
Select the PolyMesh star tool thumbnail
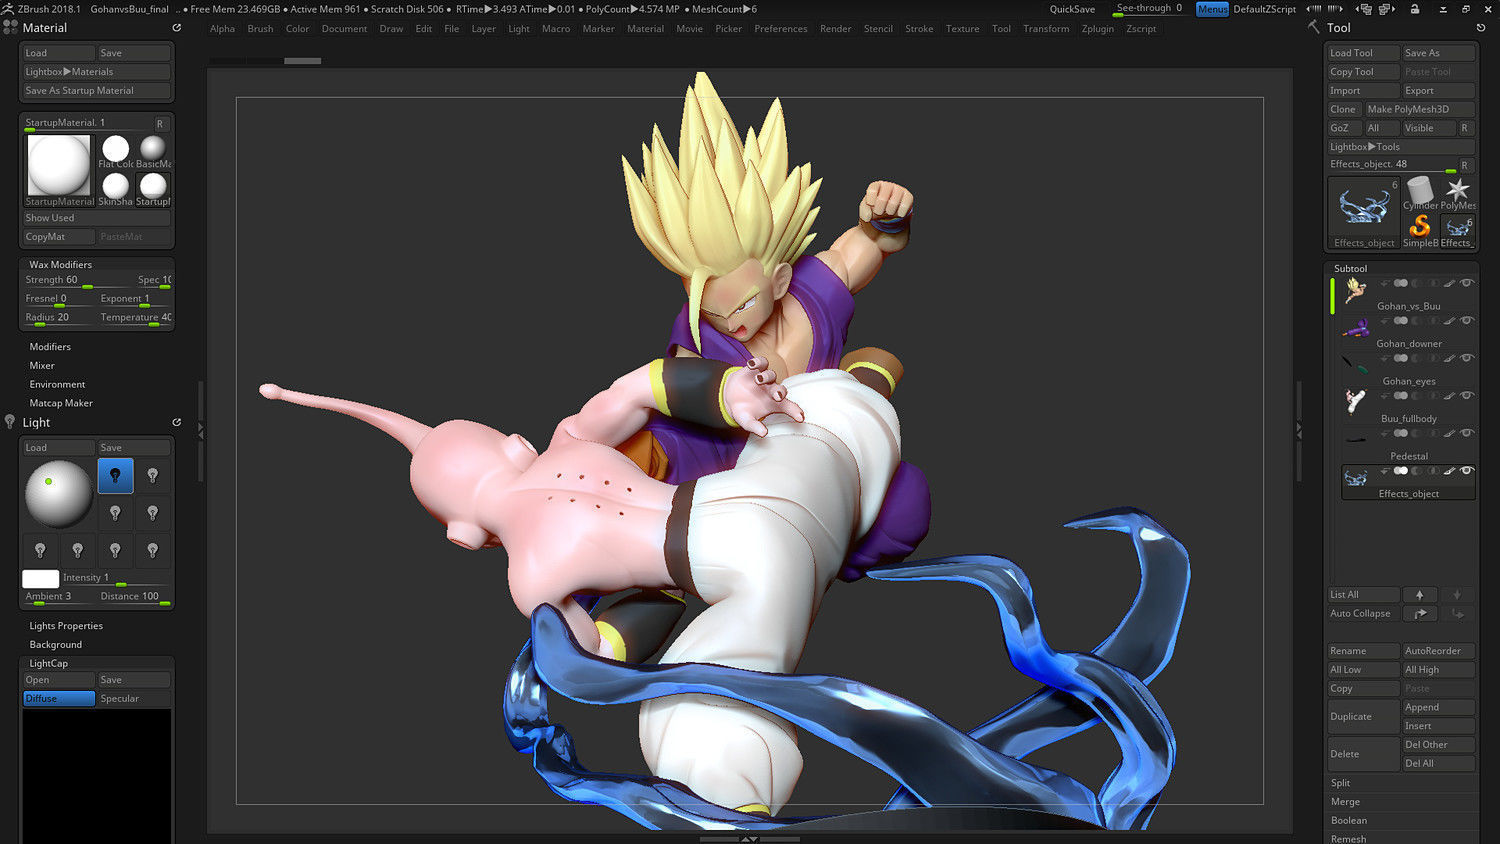[1458, 192]
